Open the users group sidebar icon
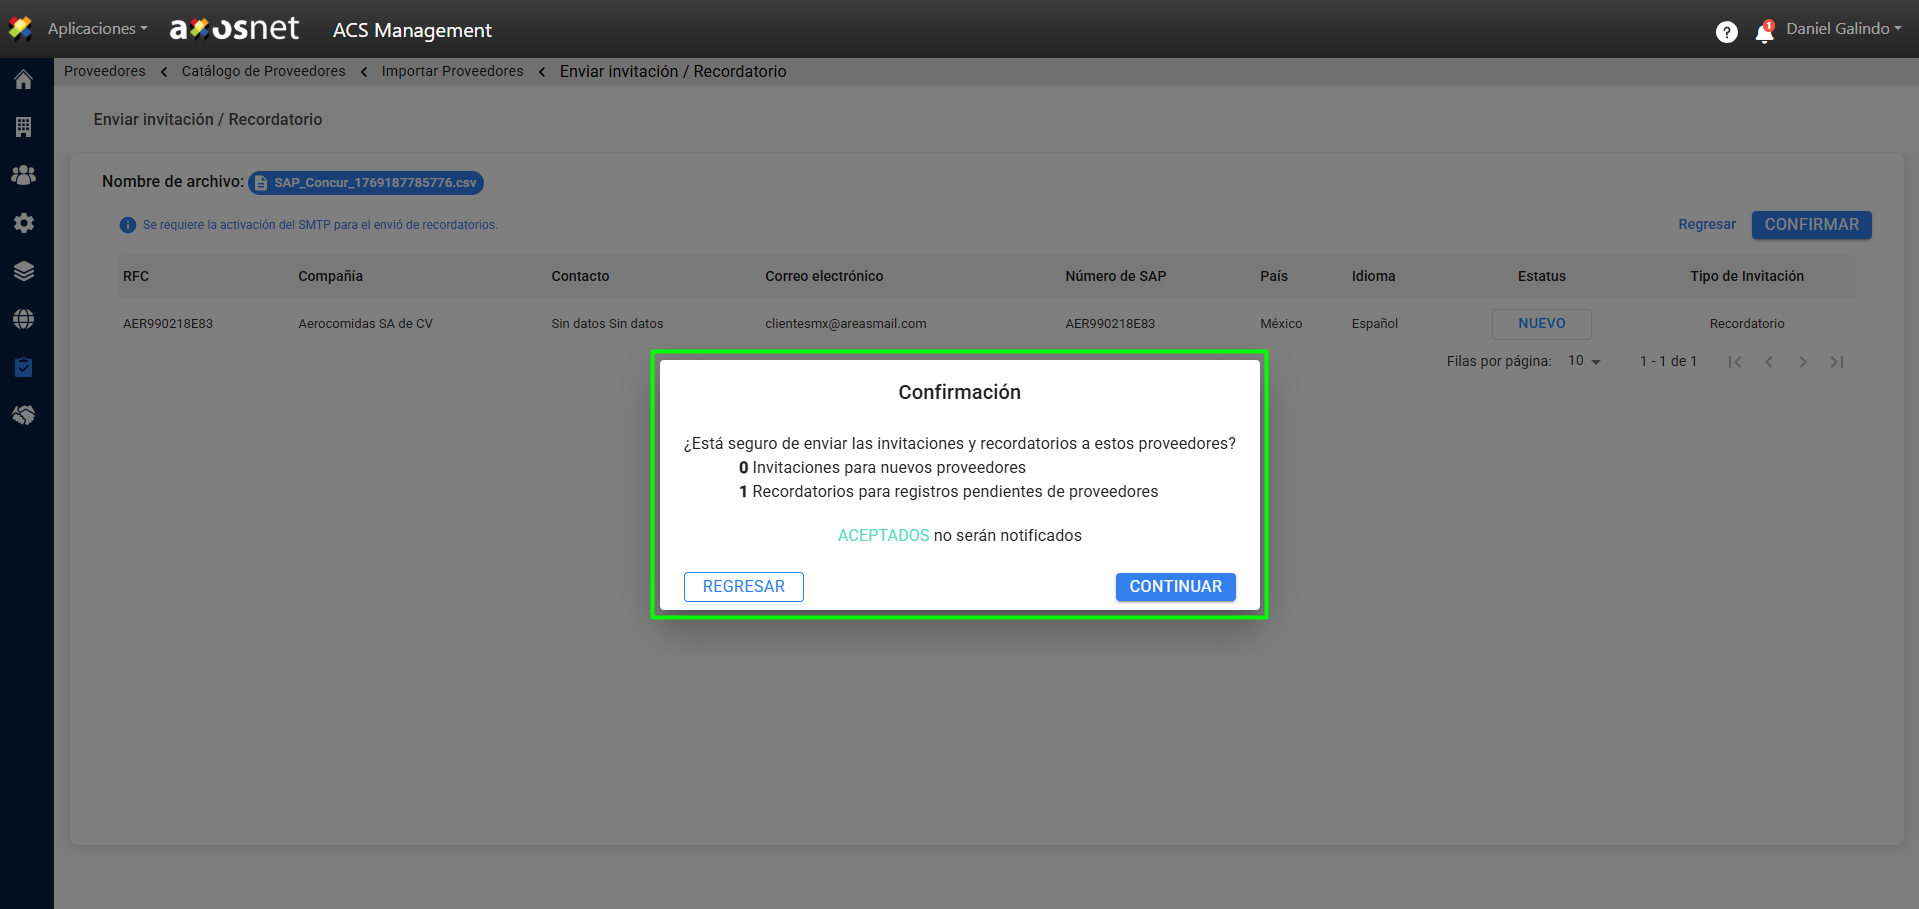 [x=24, y=175]
